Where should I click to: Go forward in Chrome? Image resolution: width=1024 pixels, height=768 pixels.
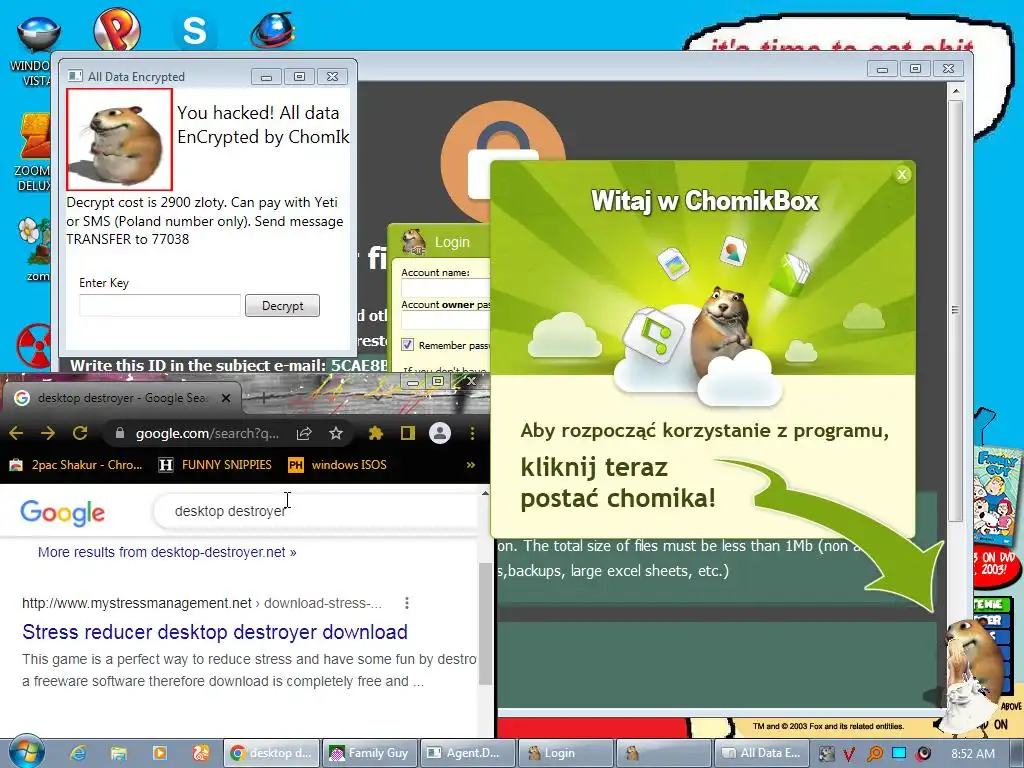48,433
